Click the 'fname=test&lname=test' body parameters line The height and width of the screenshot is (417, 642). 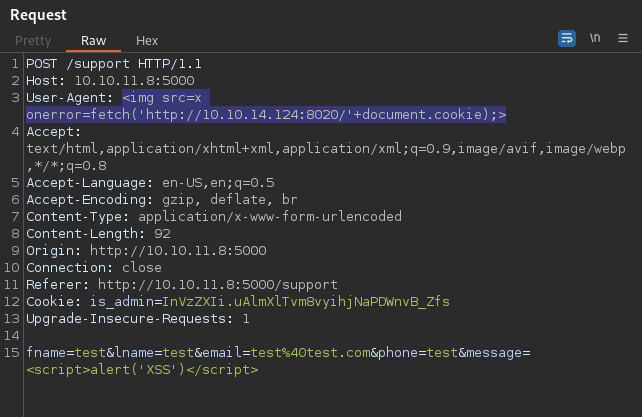coord(278,353)
